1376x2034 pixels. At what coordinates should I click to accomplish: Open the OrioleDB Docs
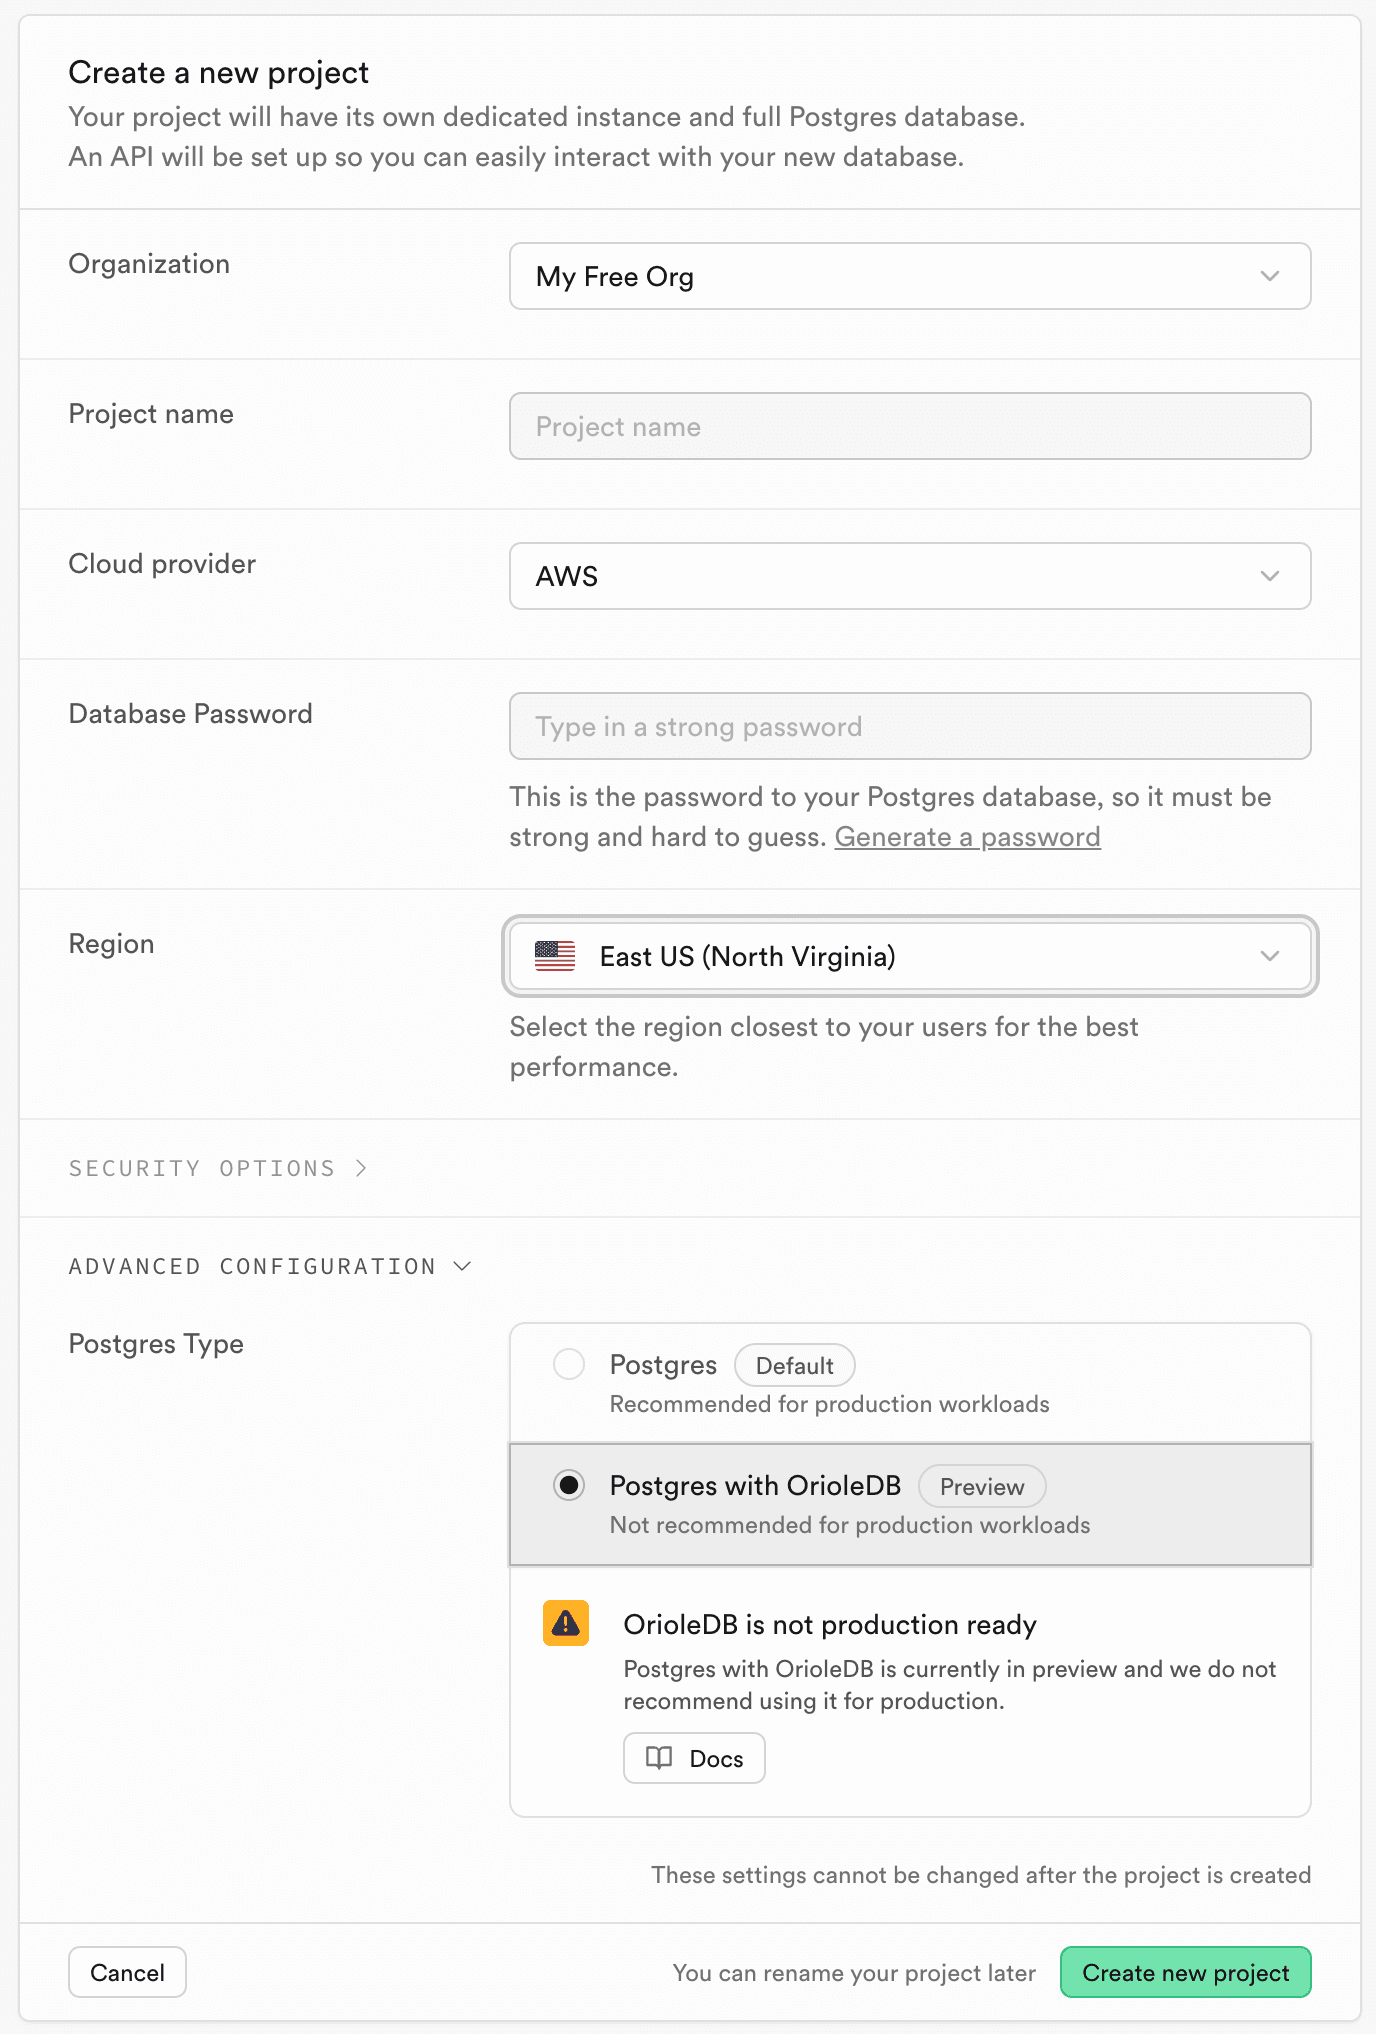pos(694,1758)
